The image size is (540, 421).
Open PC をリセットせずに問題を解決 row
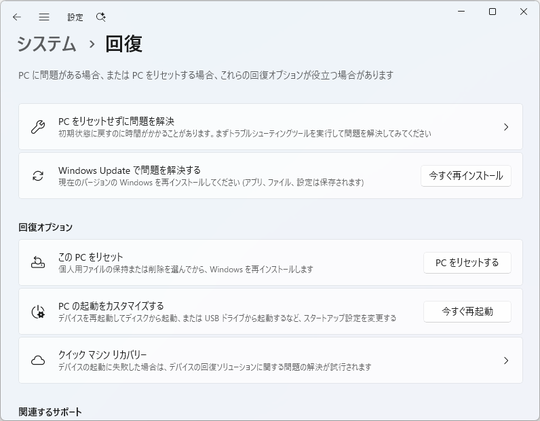(x=270, y=126)
